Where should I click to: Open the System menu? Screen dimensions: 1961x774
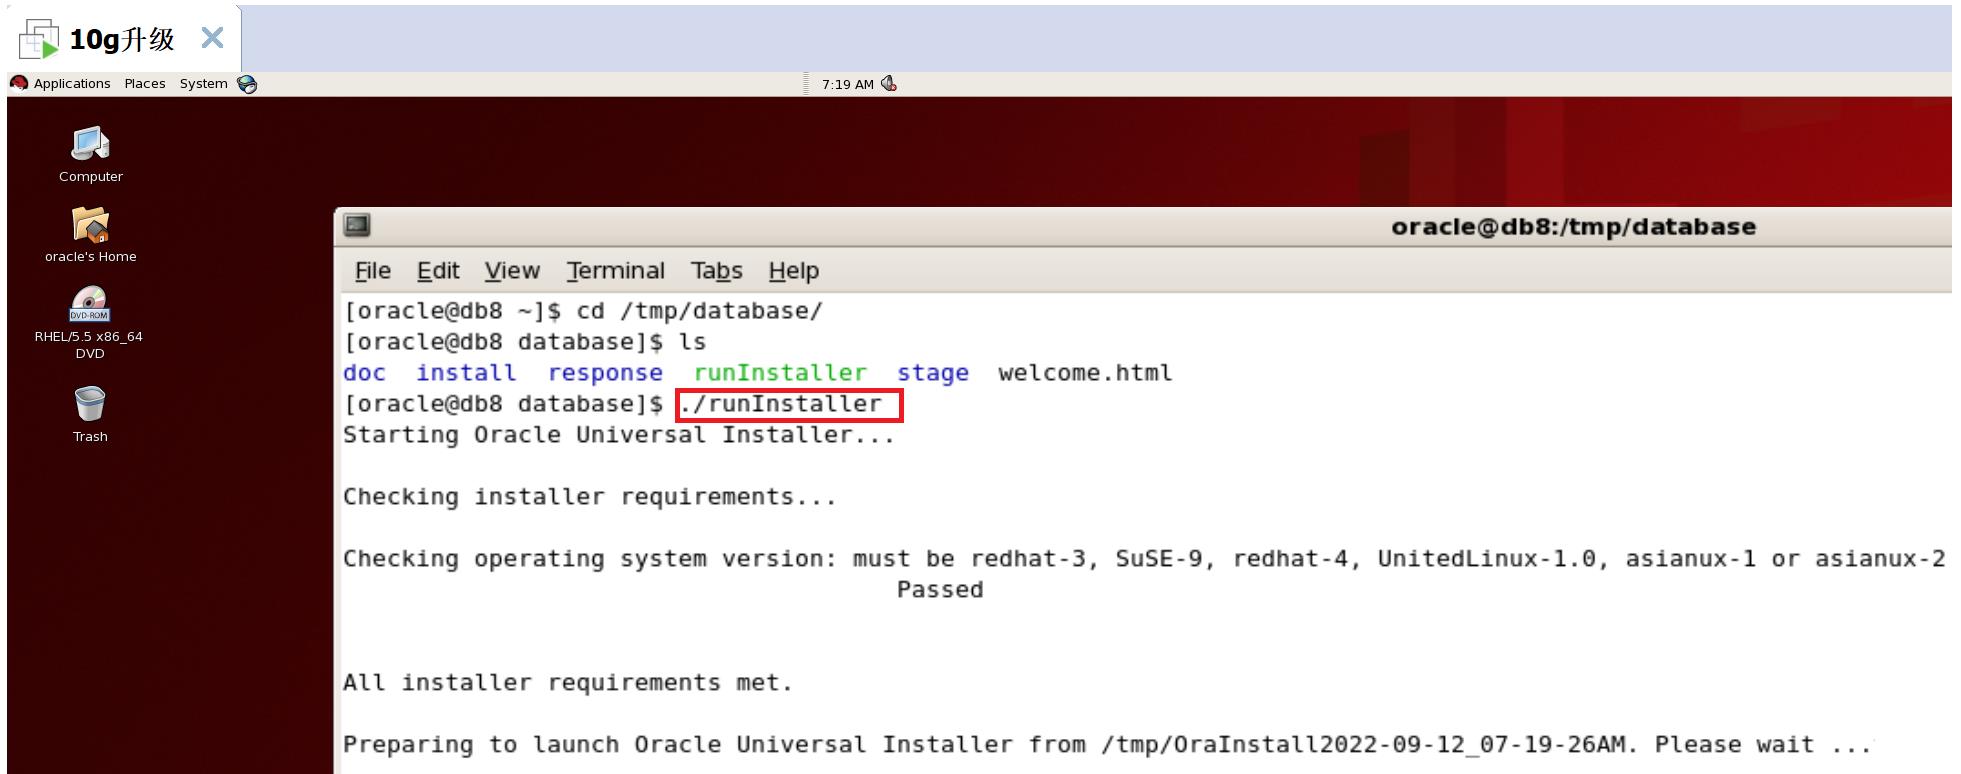tap(203, 83)
